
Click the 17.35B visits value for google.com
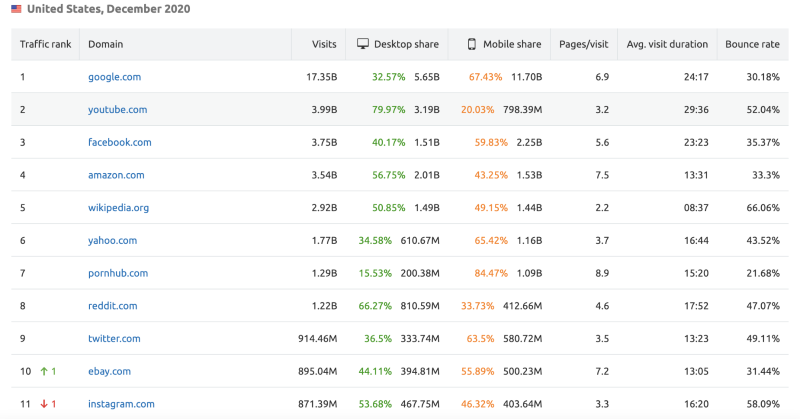(321, 77)
